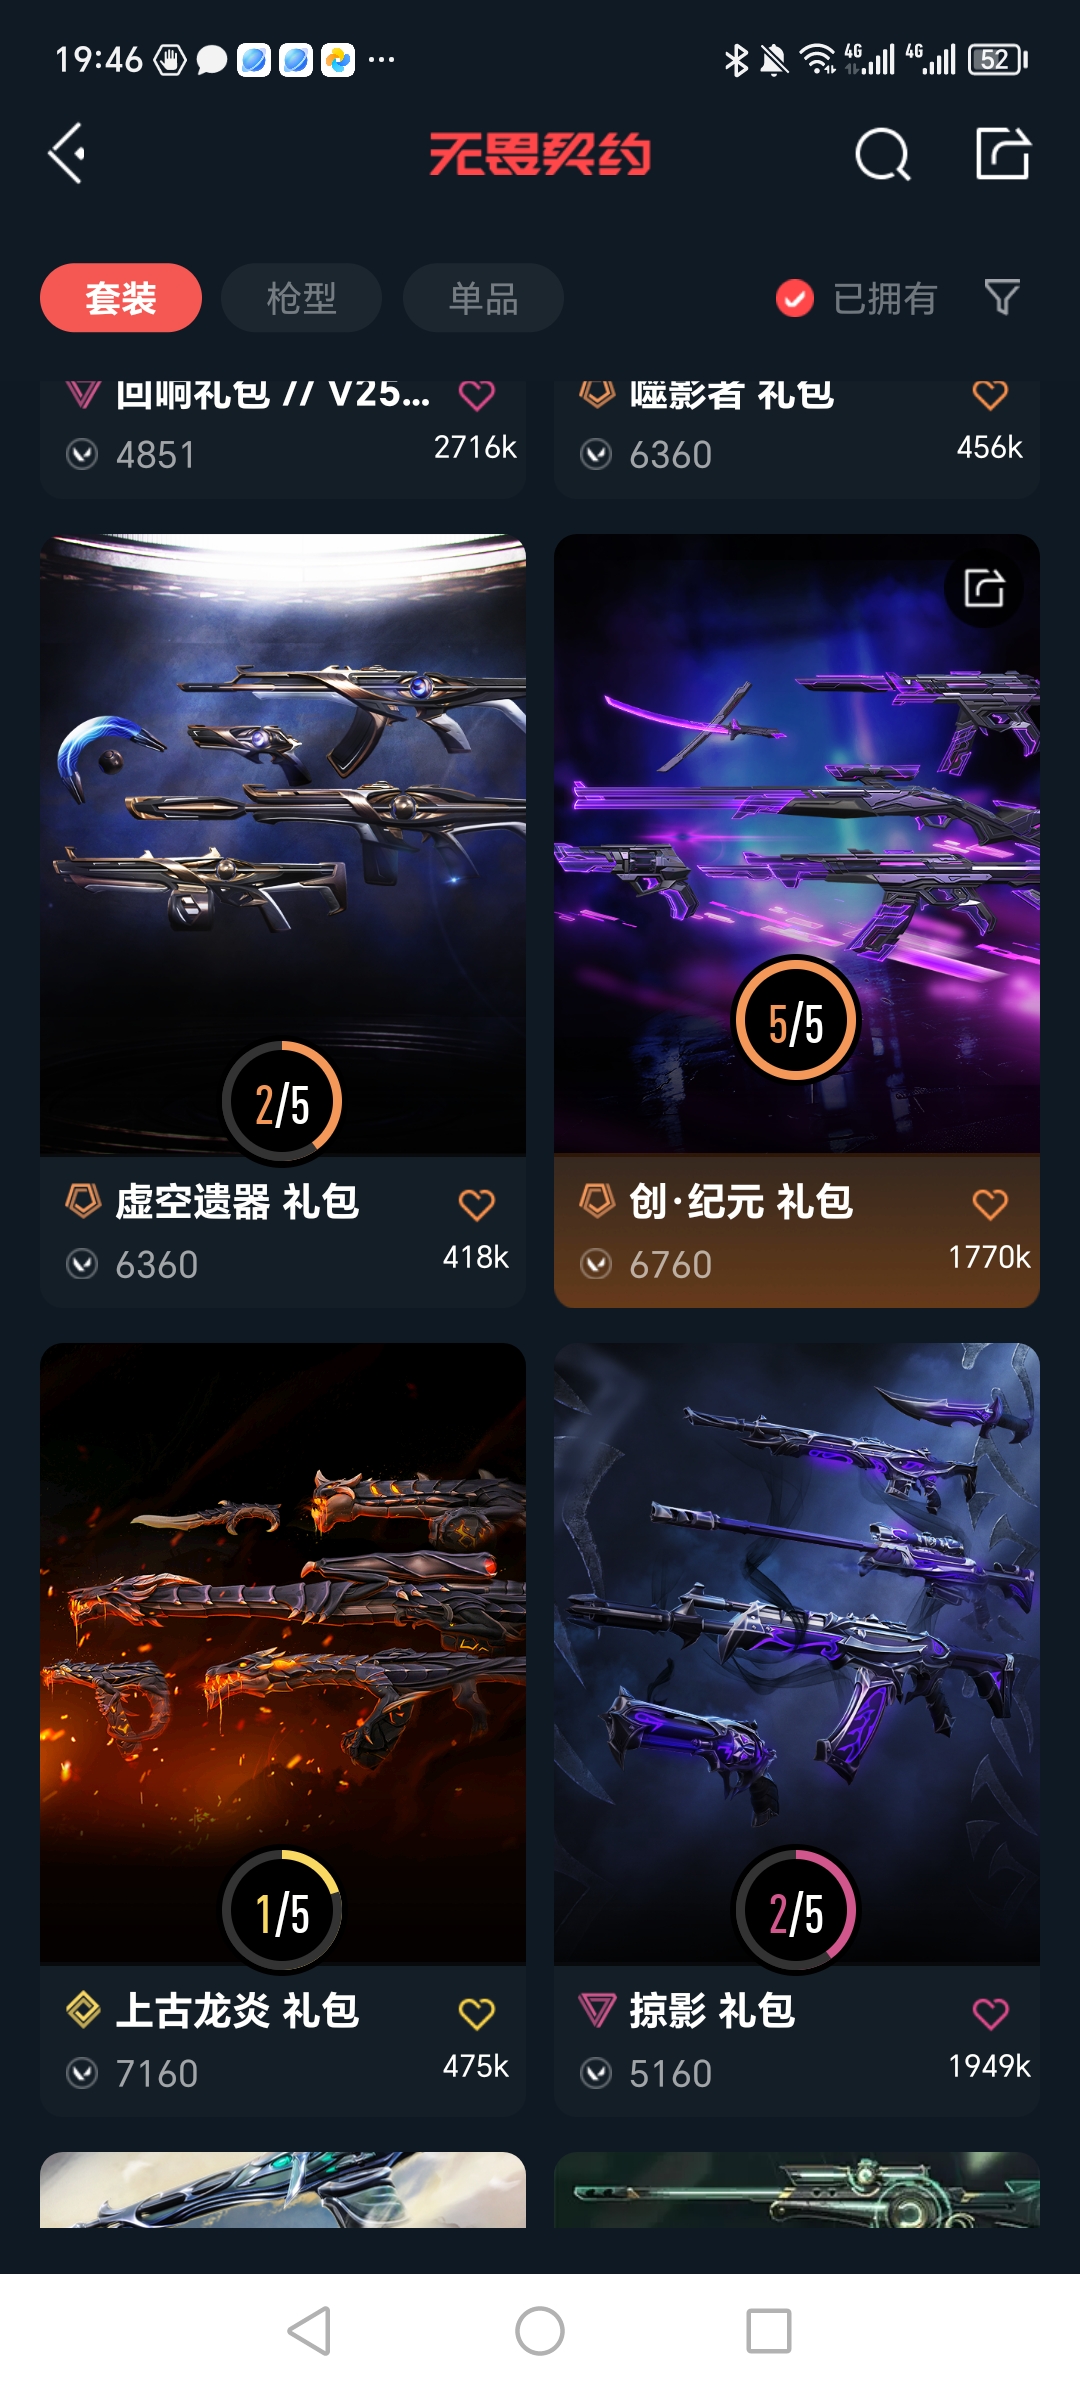Open the 虚空遗器 礼包 bundle image
This screenshot has width=1080, height=2388.
[x=283, y=845]
